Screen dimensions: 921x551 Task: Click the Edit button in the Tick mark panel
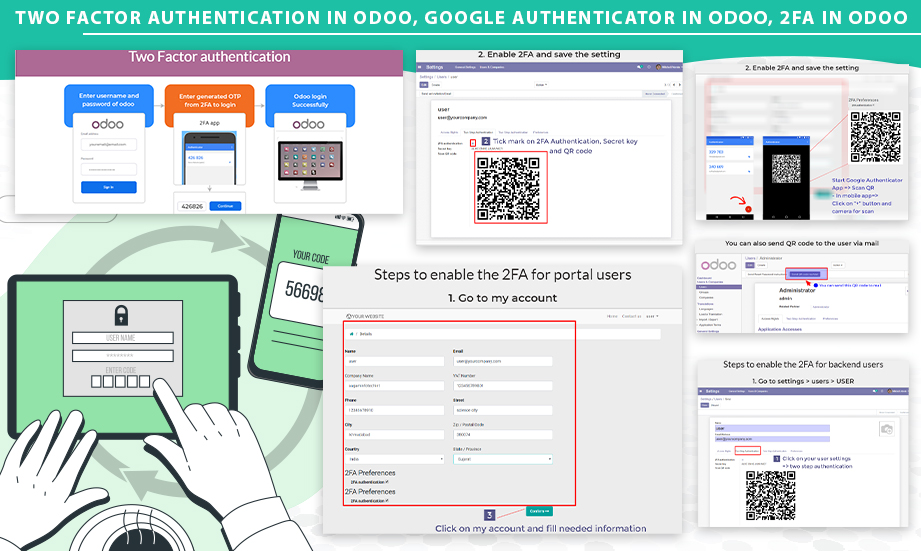[x=423, y=85]
